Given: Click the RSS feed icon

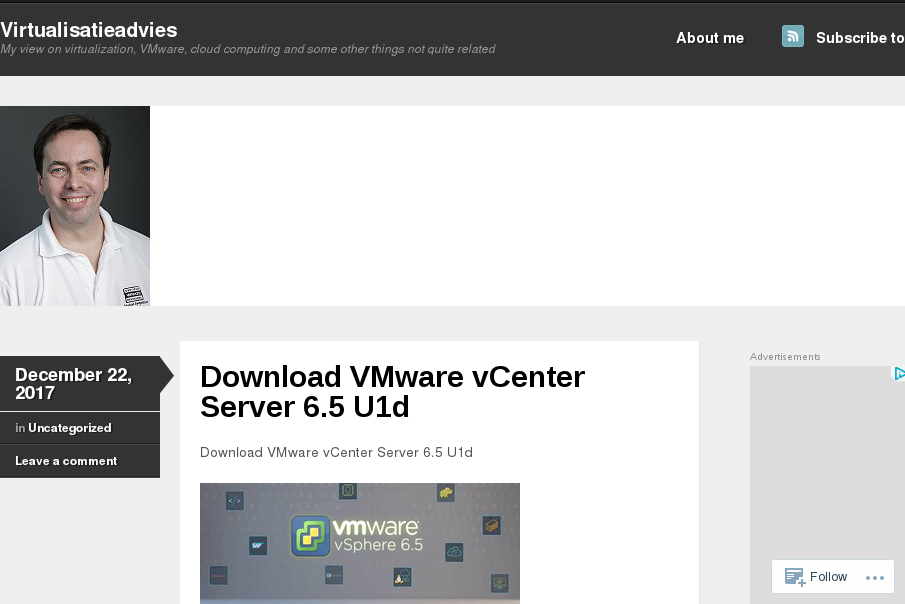Looking at the screenshot, I should 792,36.
